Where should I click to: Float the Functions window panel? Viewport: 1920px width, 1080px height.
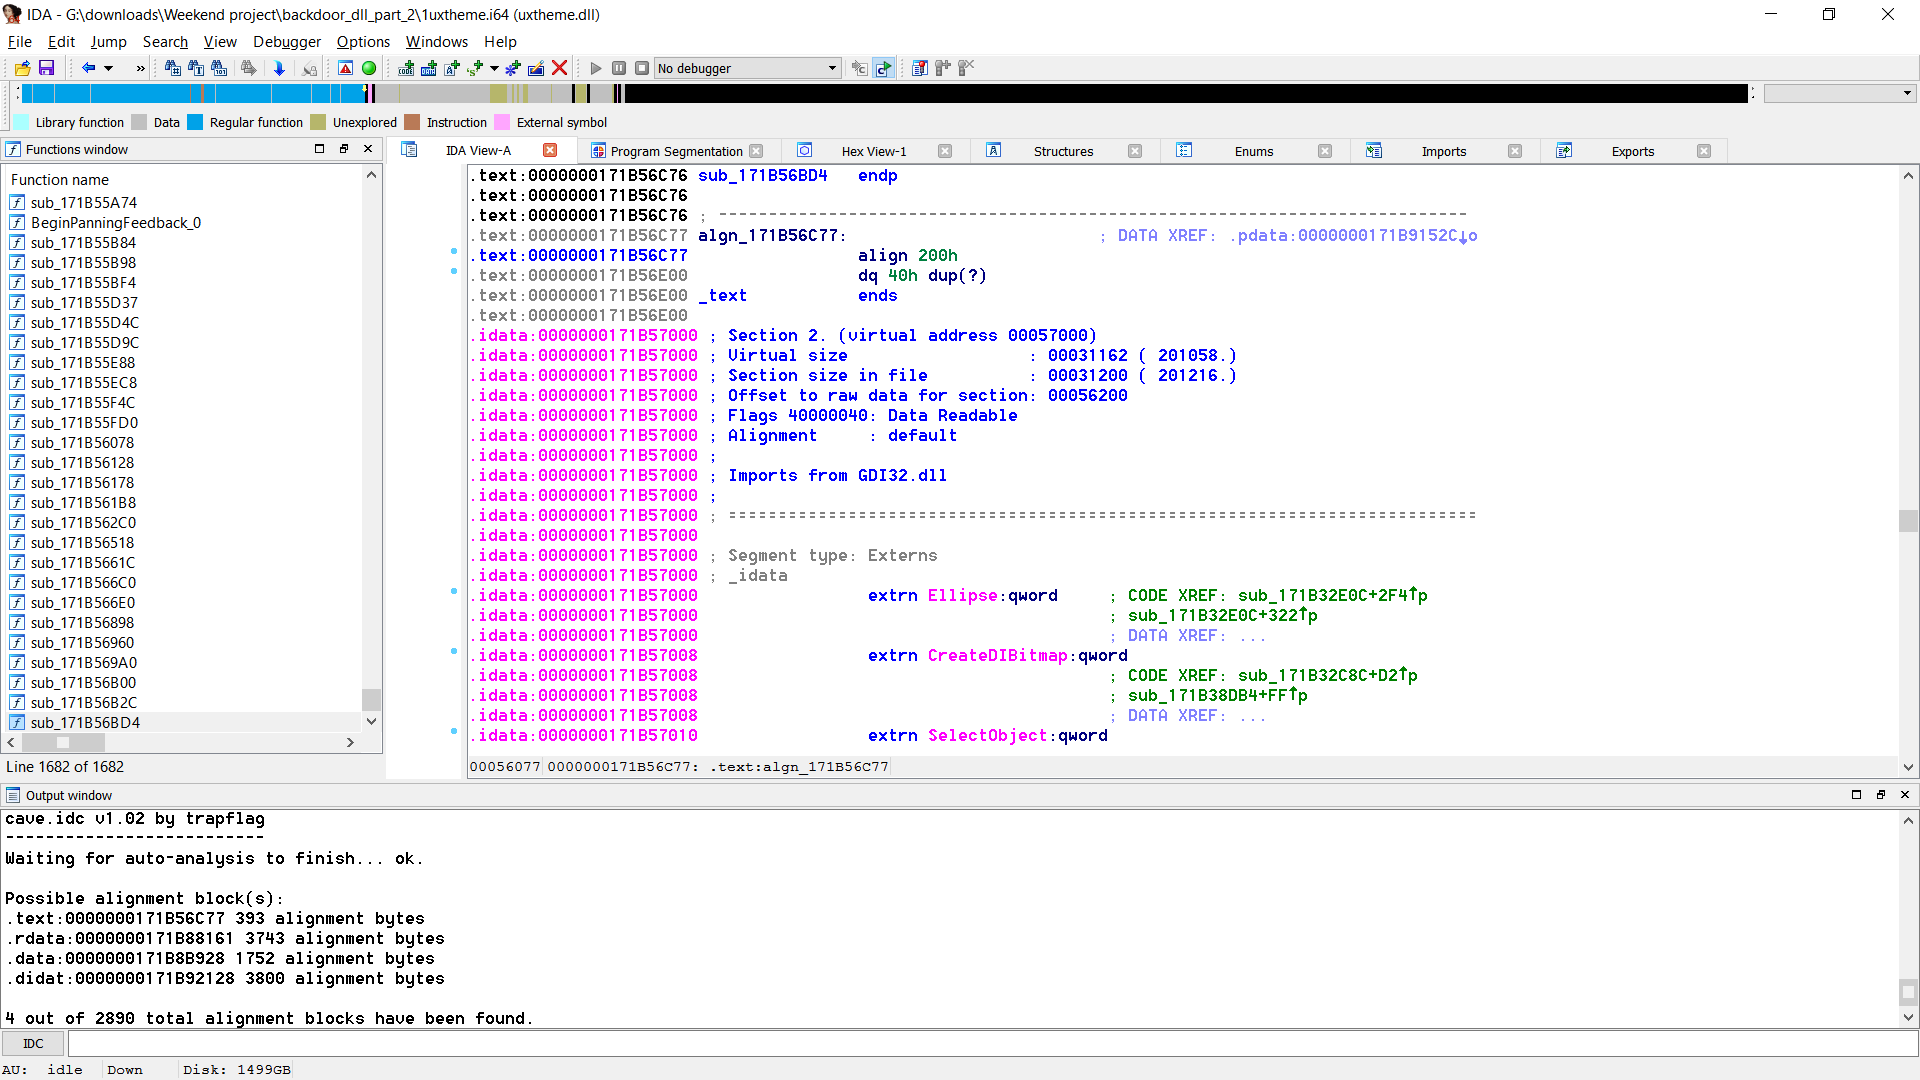point(344,149)
